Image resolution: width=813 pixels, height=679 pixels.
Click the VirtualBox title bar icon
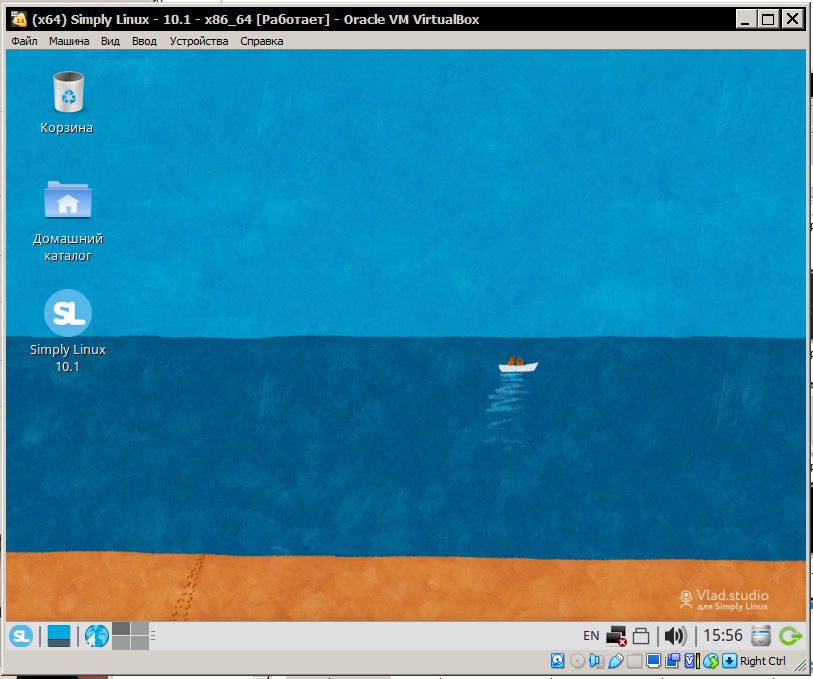point(19,19)
